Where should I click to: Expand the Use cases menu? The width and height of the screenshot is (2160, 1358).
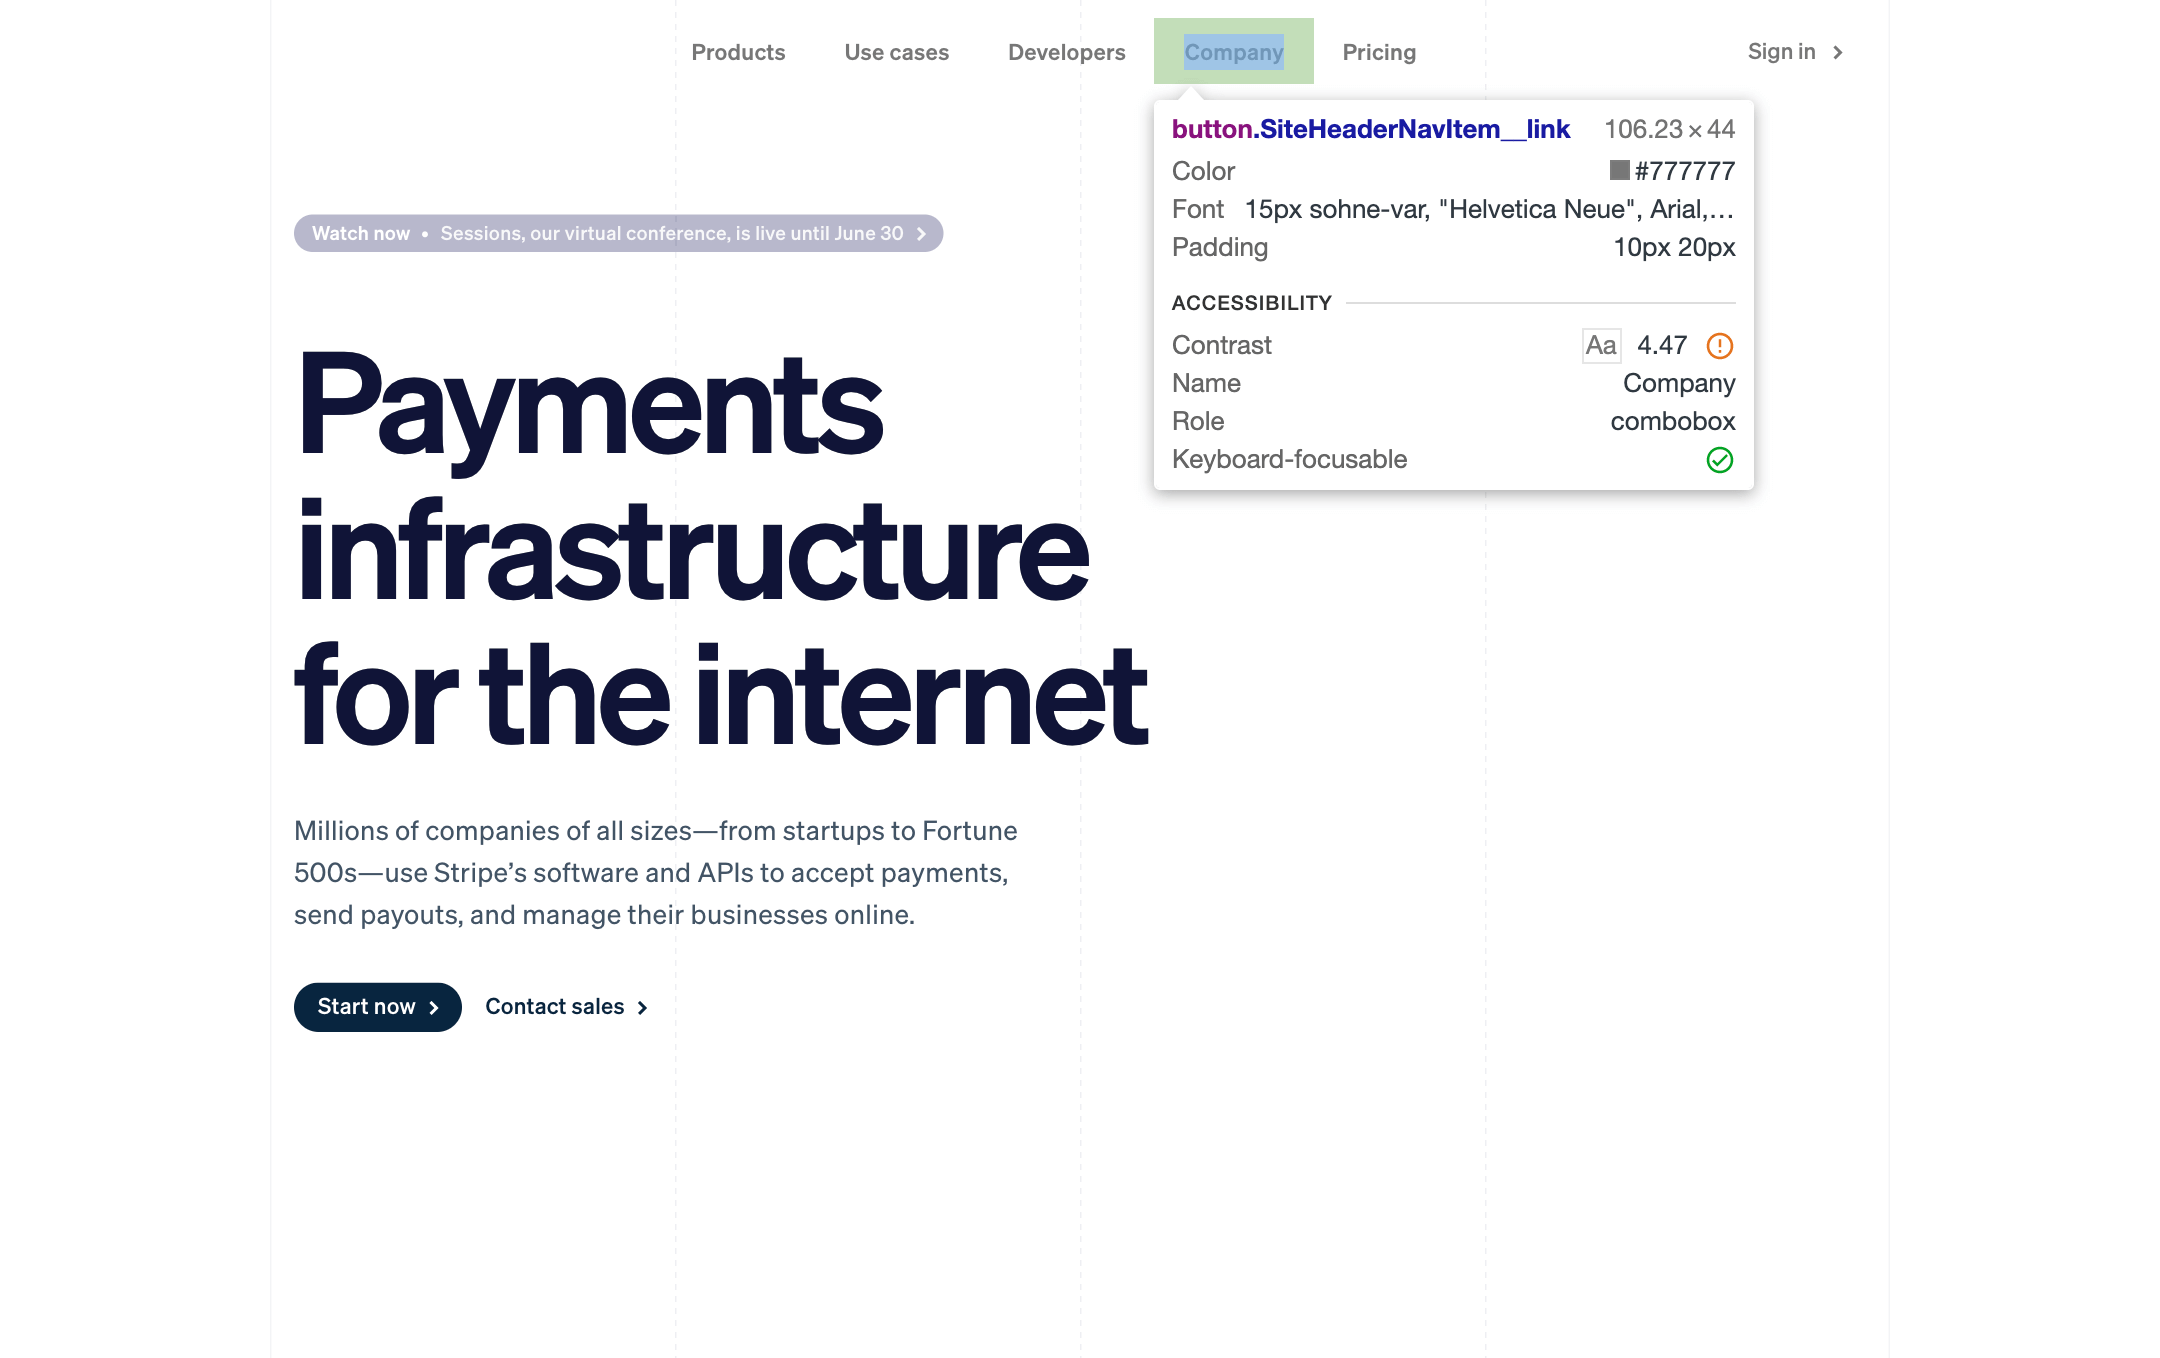896,52
